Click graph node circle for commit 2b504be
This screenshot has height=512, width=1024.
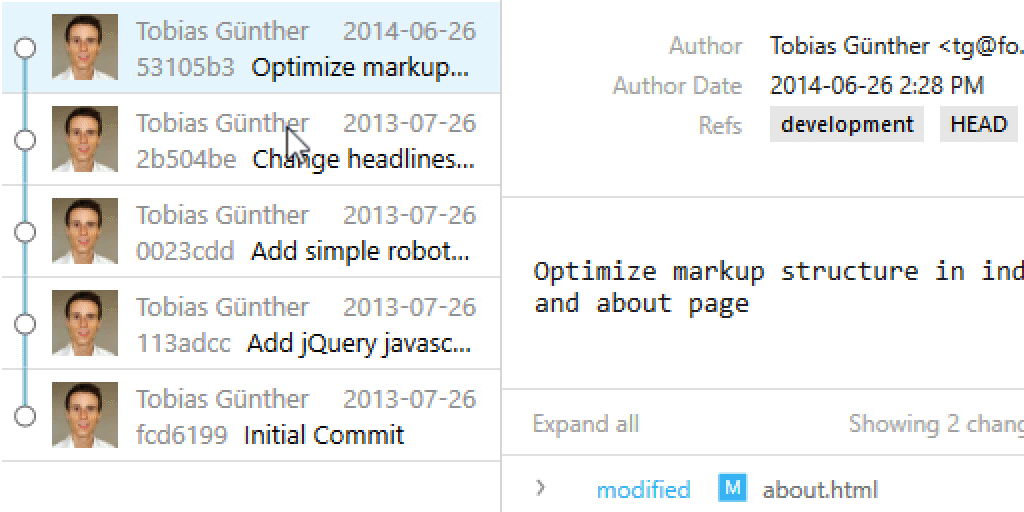(x=26, y=139)
